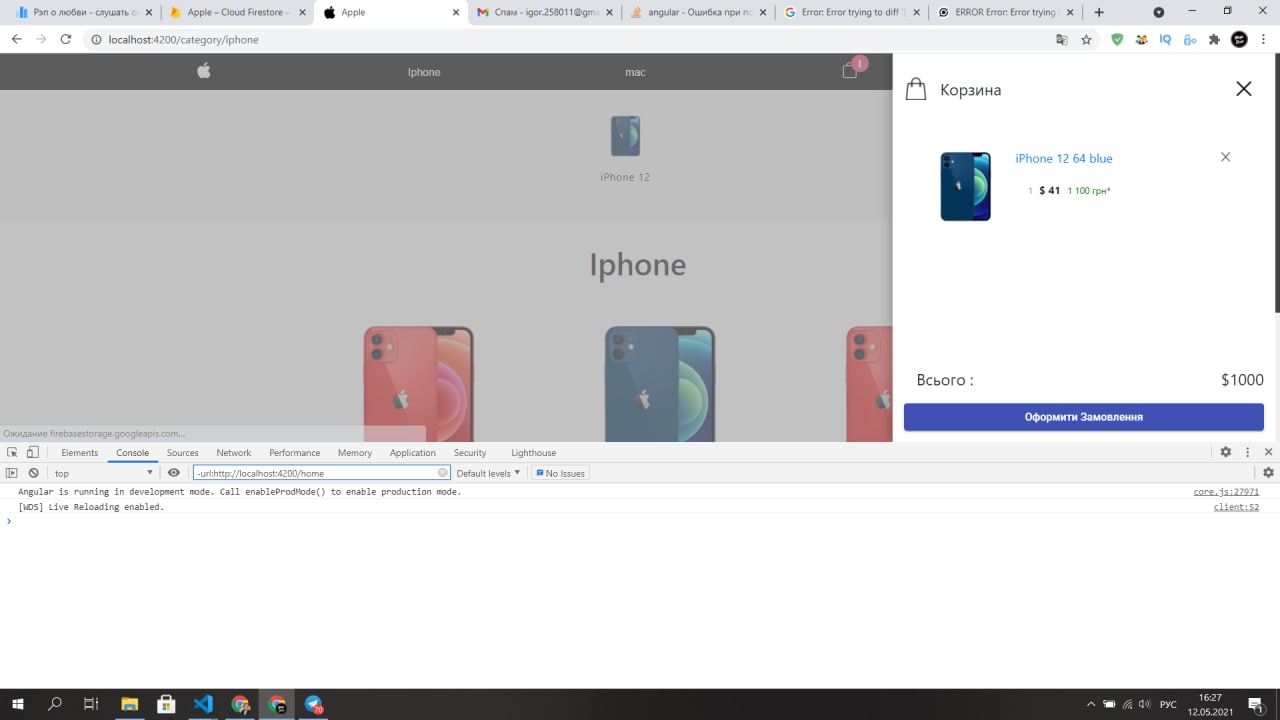
Task: Click Оформити Замовлення button
Action: (1084, 417)
